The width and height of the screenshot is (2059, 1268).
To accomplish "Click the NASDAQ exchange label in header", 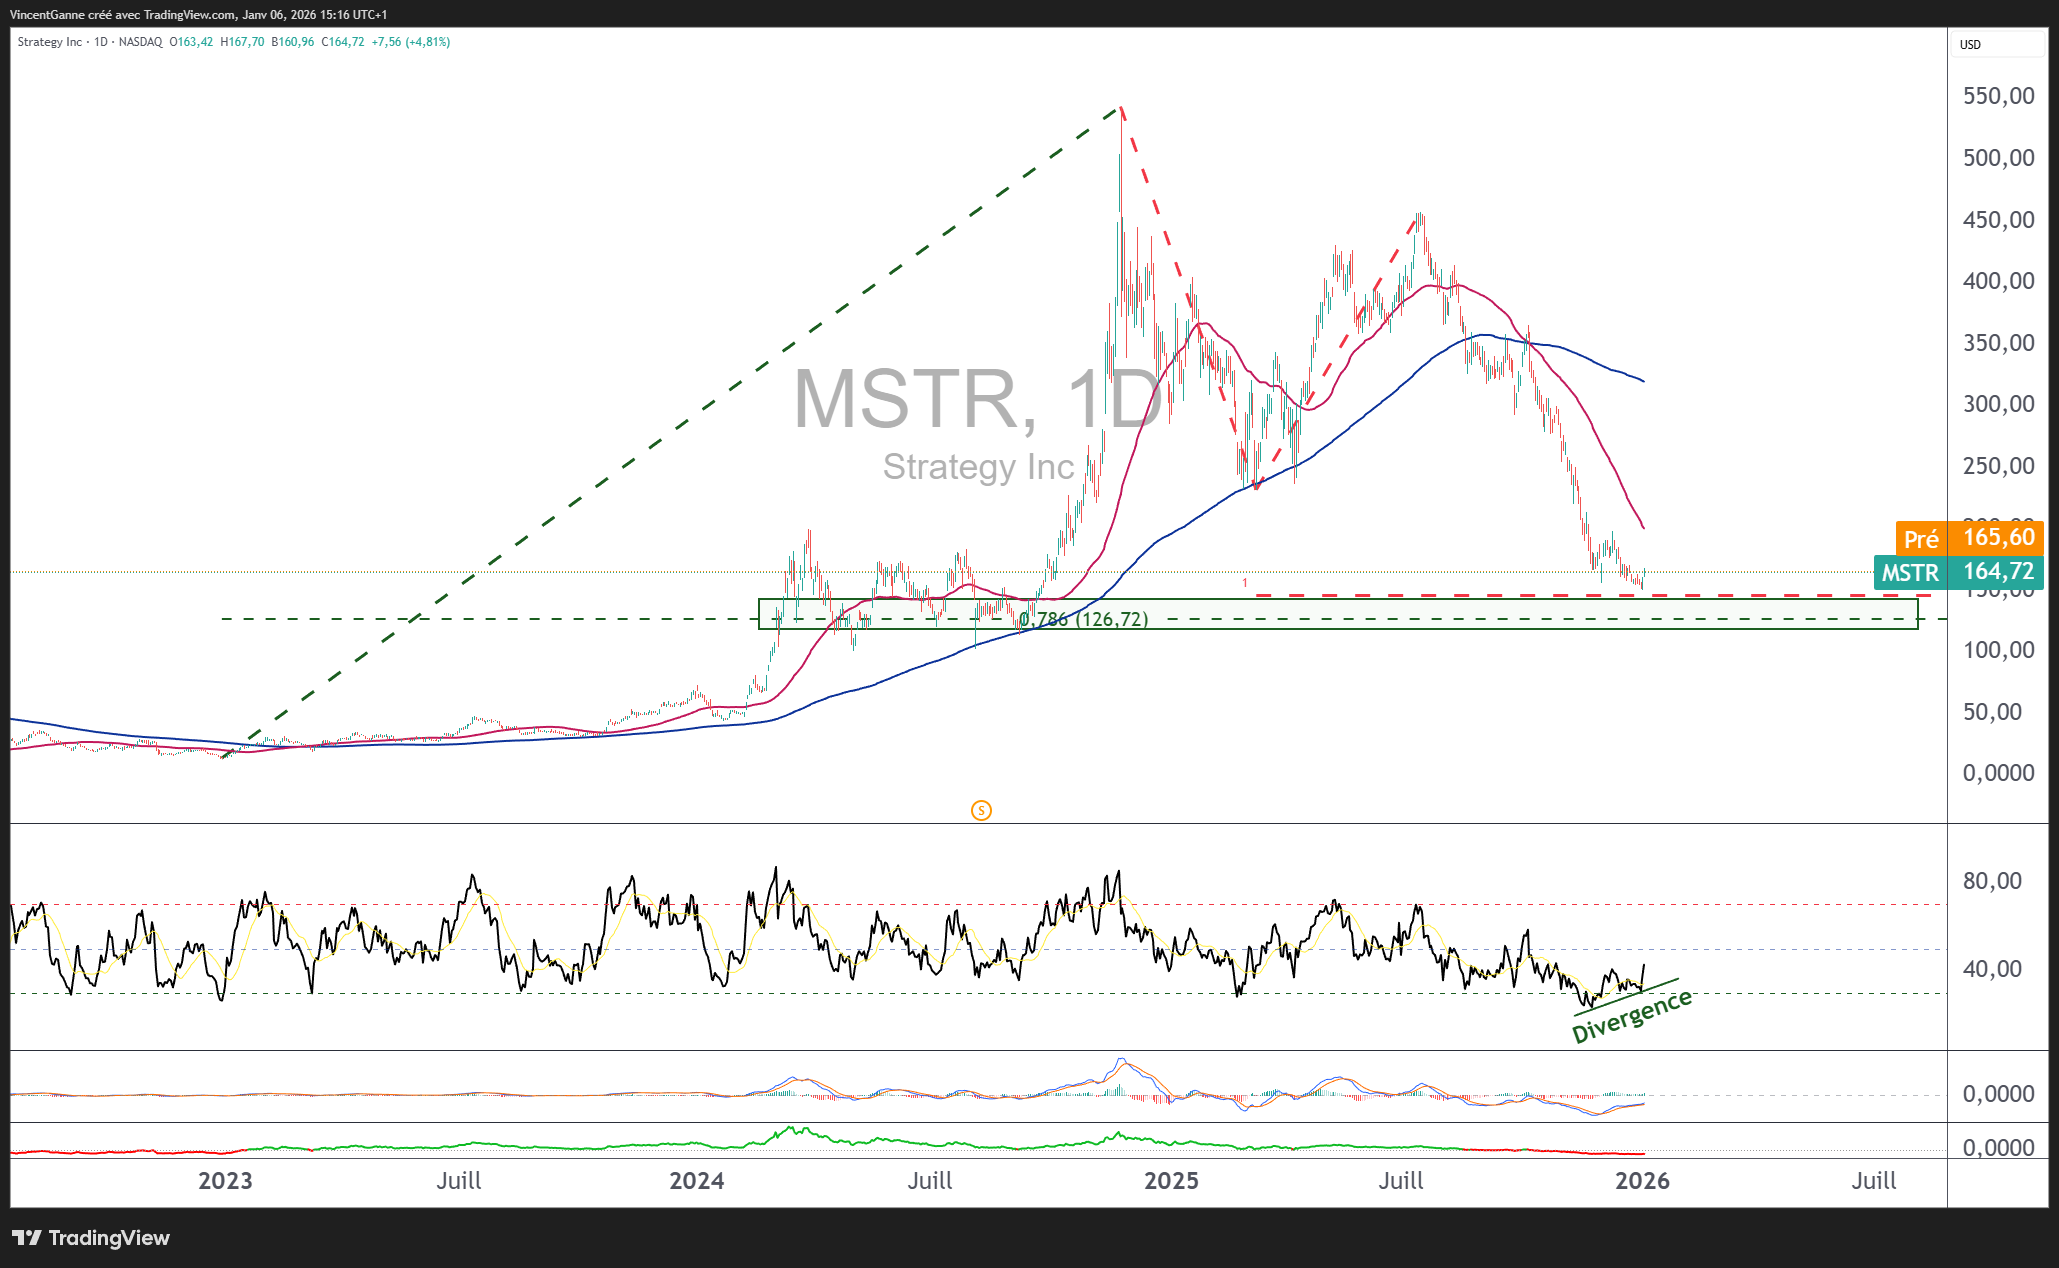I will (140, 42).
